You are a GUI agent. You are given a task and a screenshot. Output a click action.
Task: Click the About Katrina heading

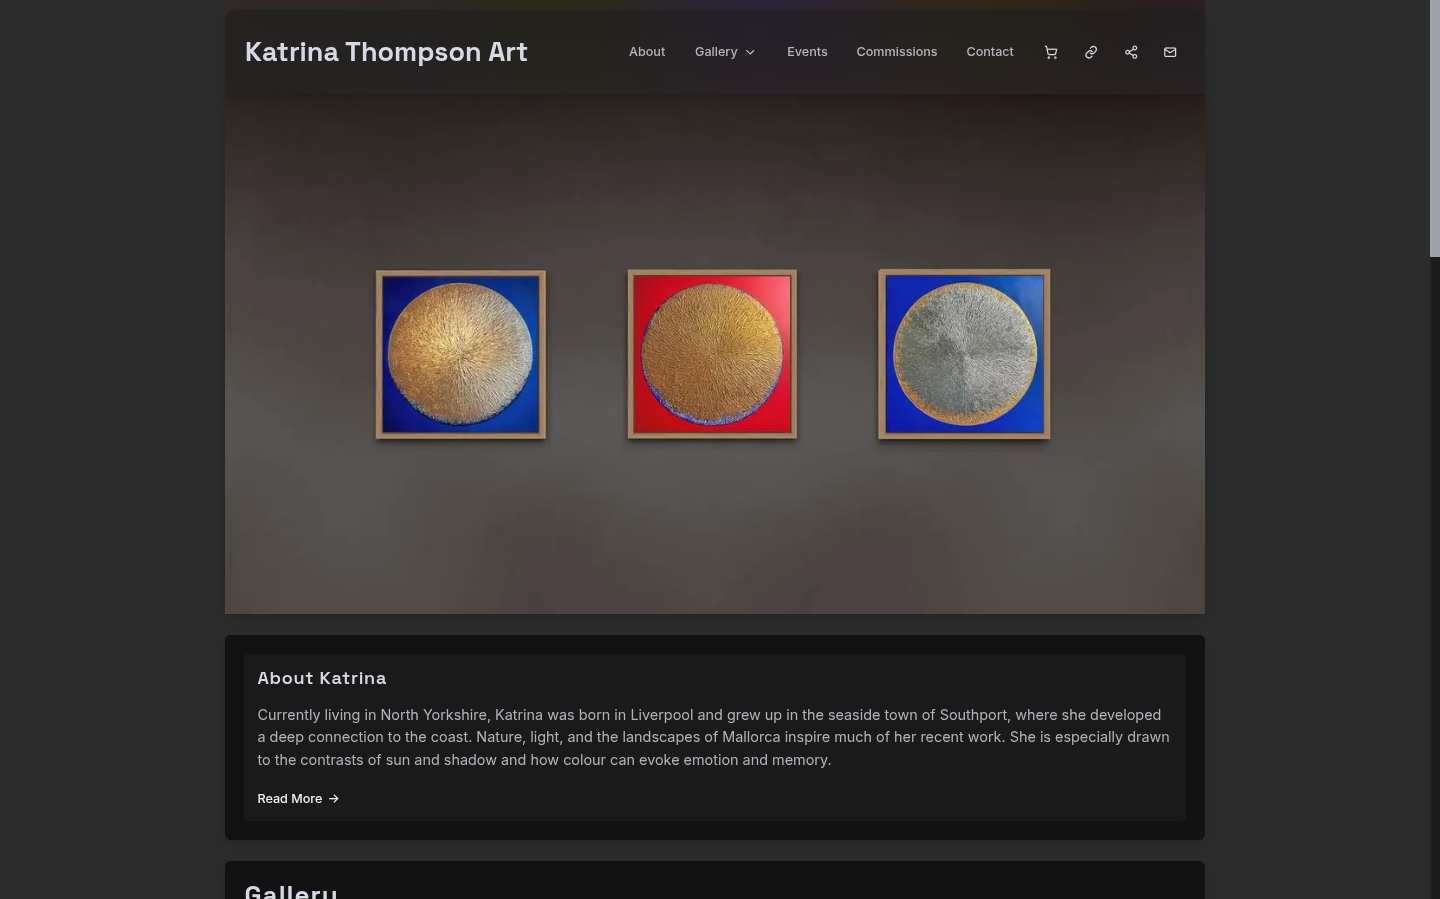pyautogui.click(x=322, y=678)
